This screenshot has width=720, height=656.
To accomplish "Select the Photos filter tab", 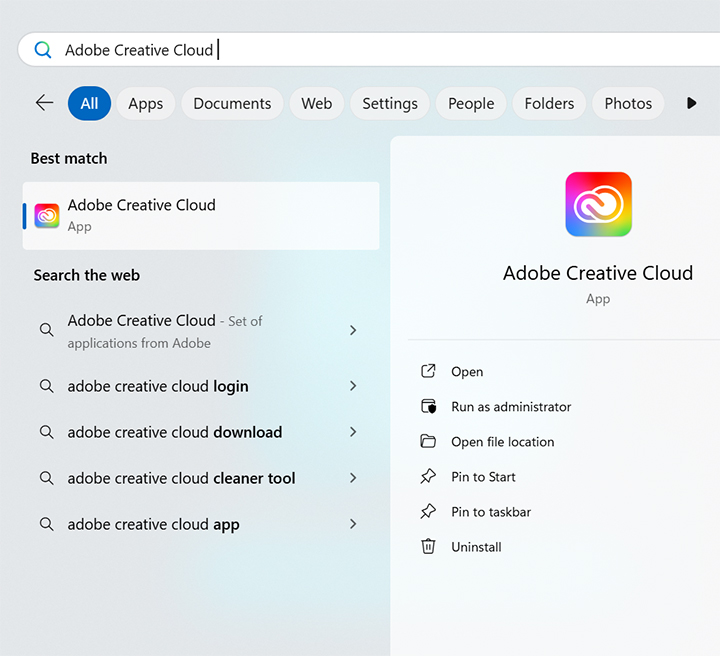I will [628, 103].
